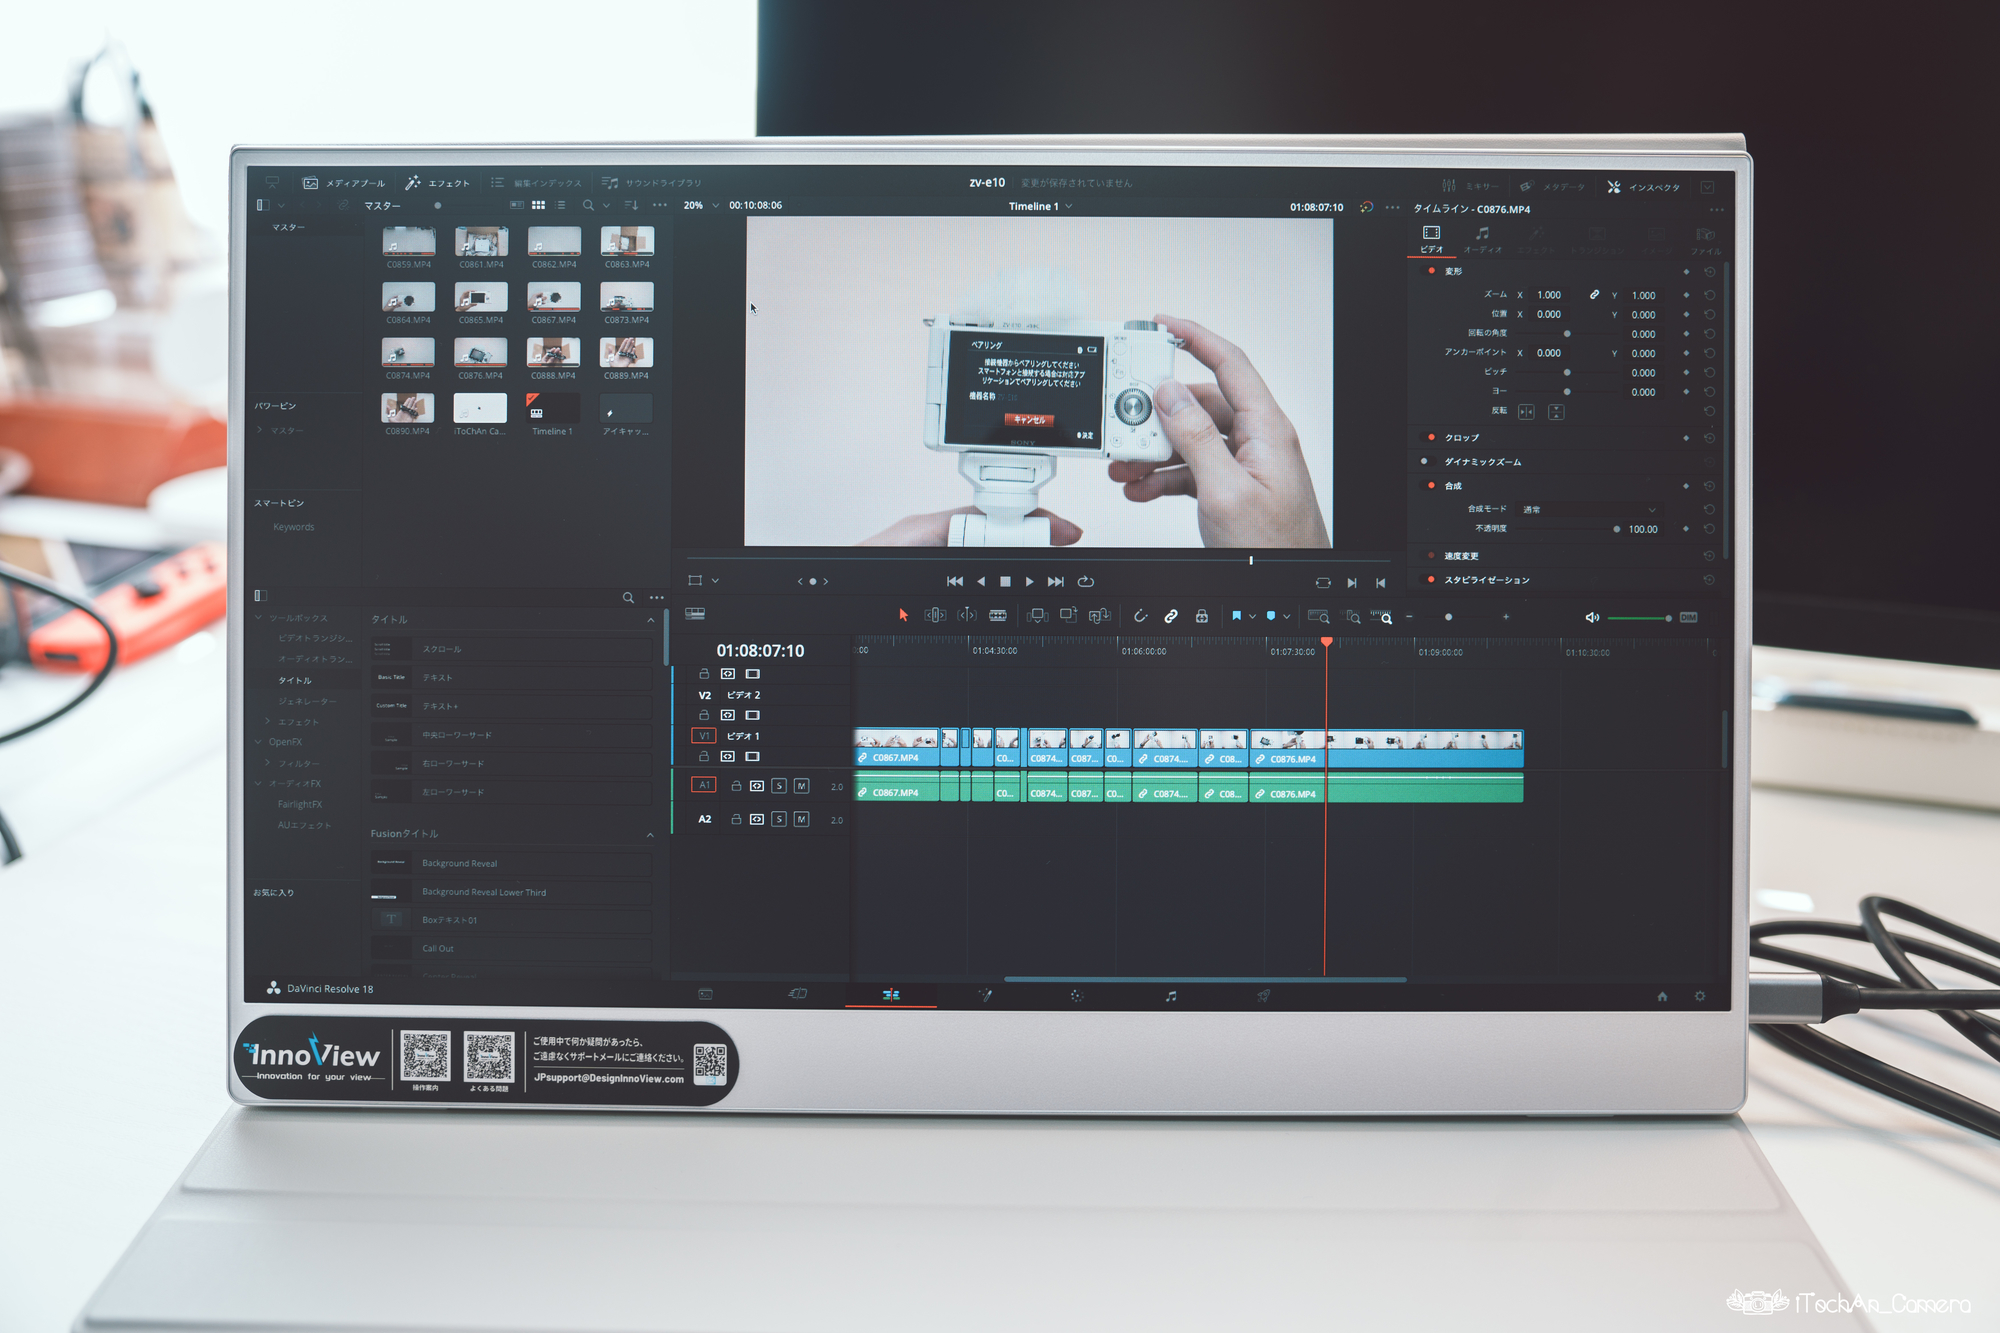The image size is (2000, 1333).
Task: Open the エフェクト library panel
Action: click(x=437, y=183)
